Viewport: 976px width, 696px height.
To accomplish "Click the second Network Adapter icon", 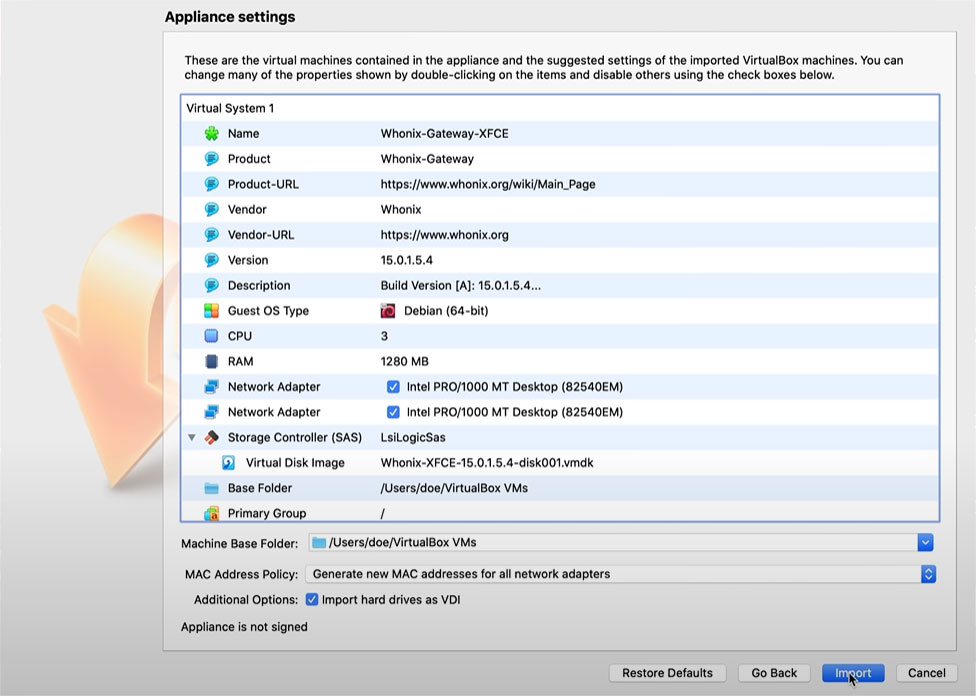I will 212,412.
